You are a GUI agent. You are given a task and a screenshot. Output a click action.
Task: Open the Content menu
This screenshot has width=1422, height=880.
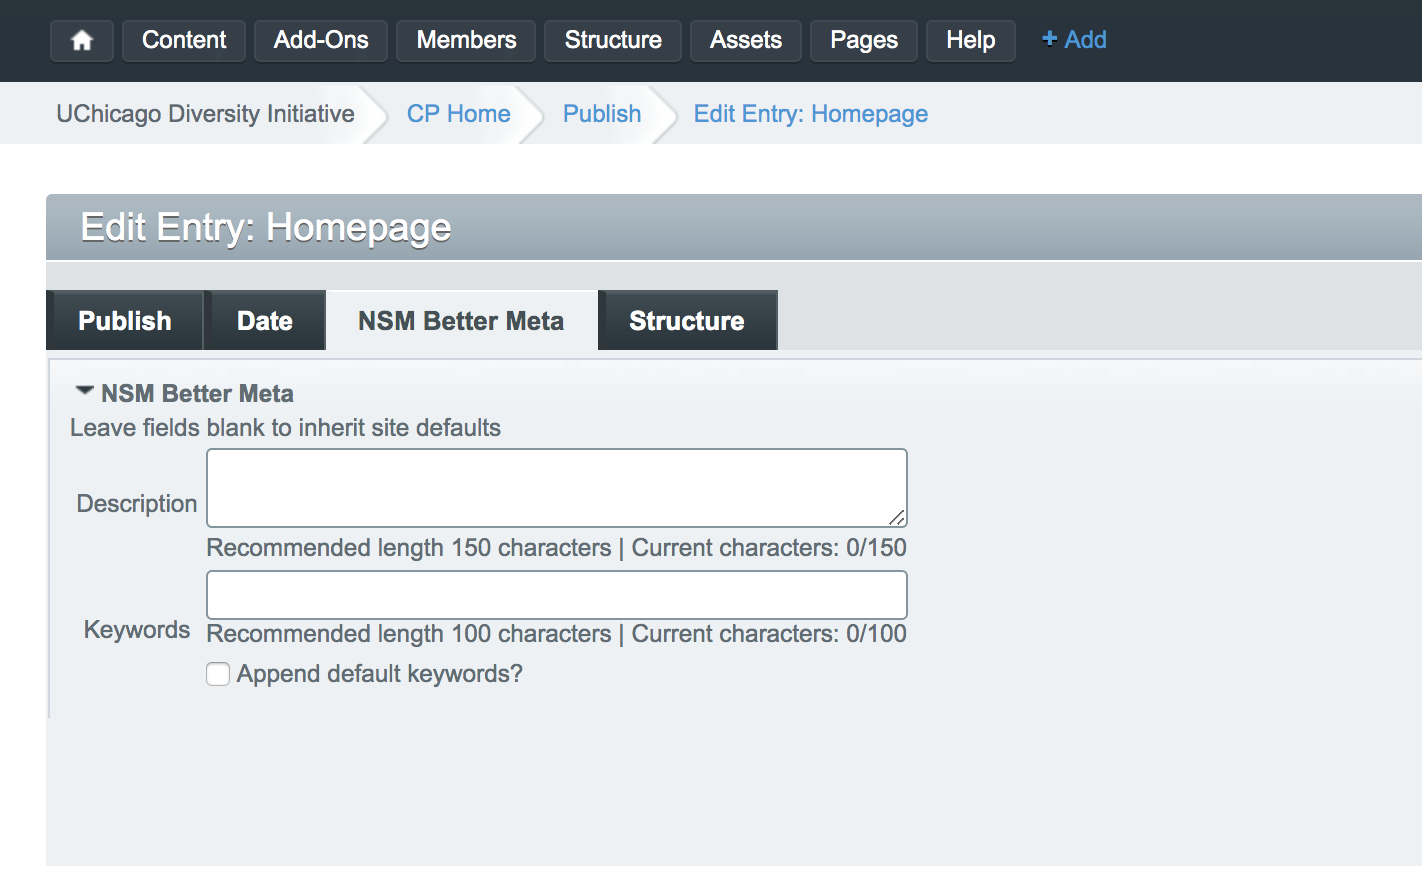click(184, 41)
